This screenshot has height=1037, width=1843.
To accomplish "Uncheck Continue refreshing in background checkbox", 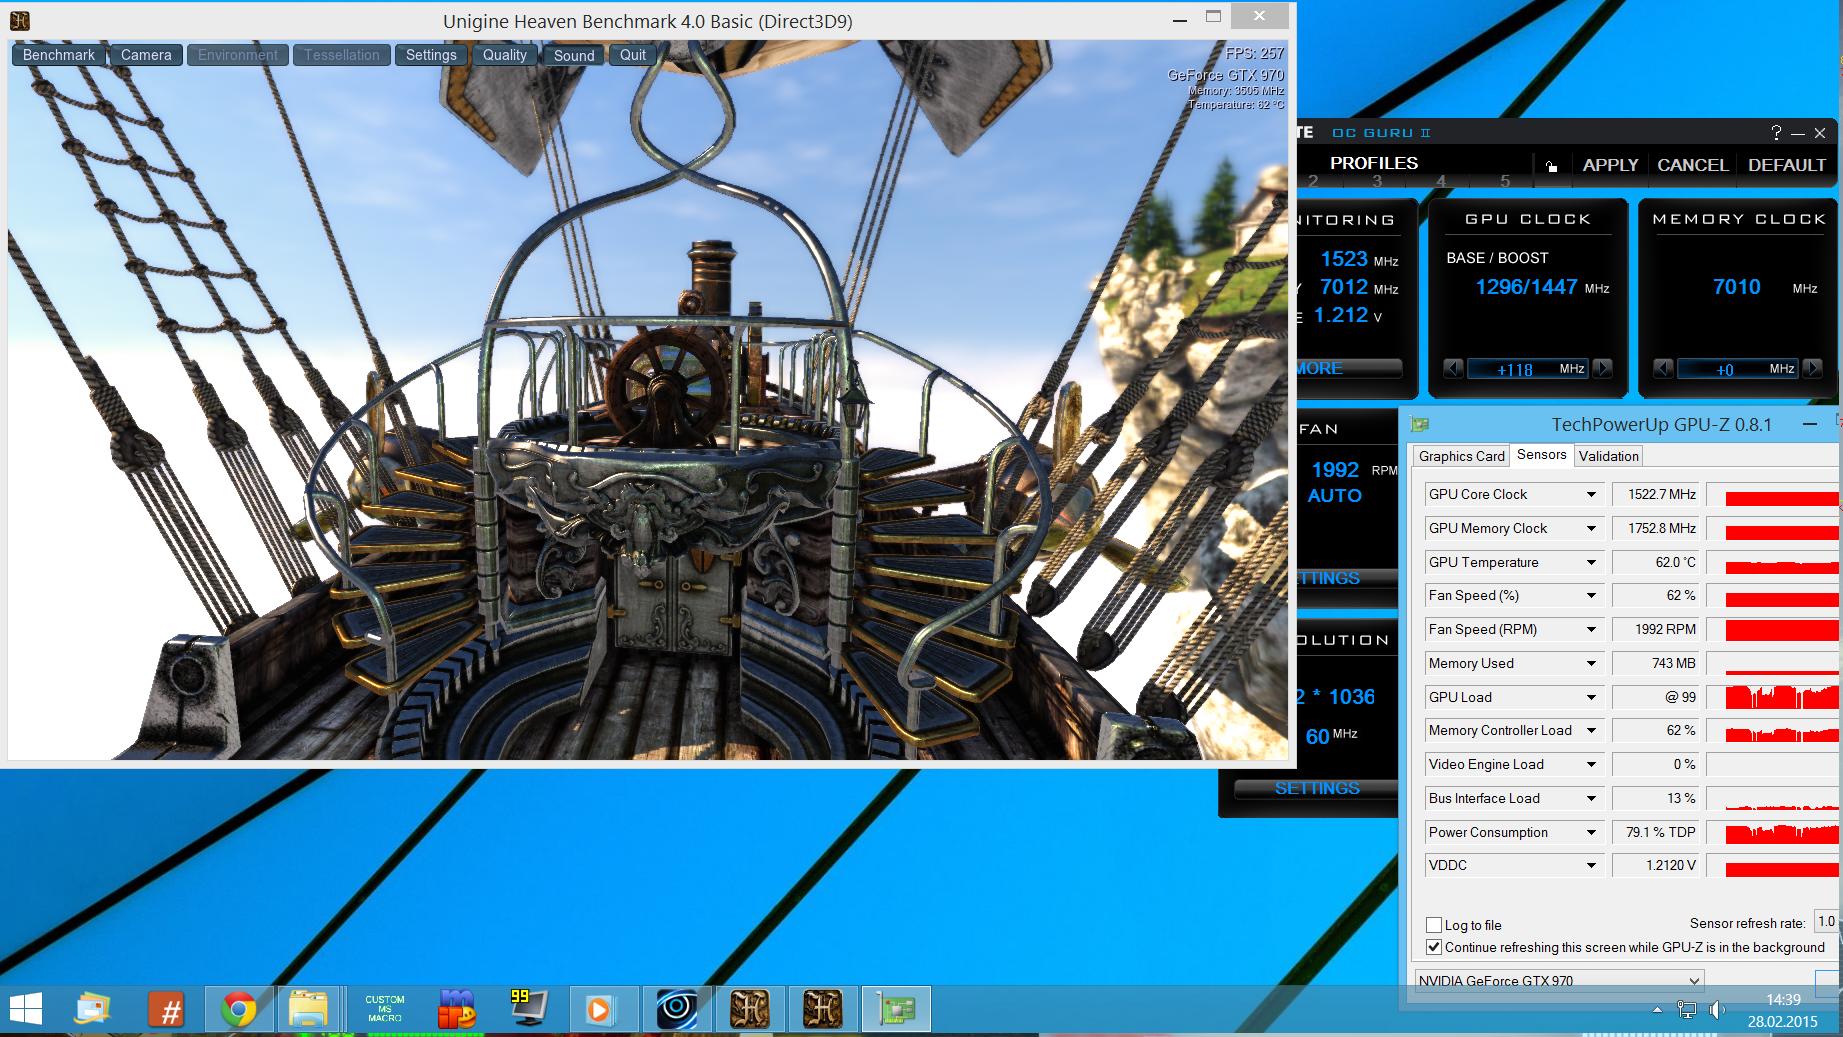I will point(1434,947).
